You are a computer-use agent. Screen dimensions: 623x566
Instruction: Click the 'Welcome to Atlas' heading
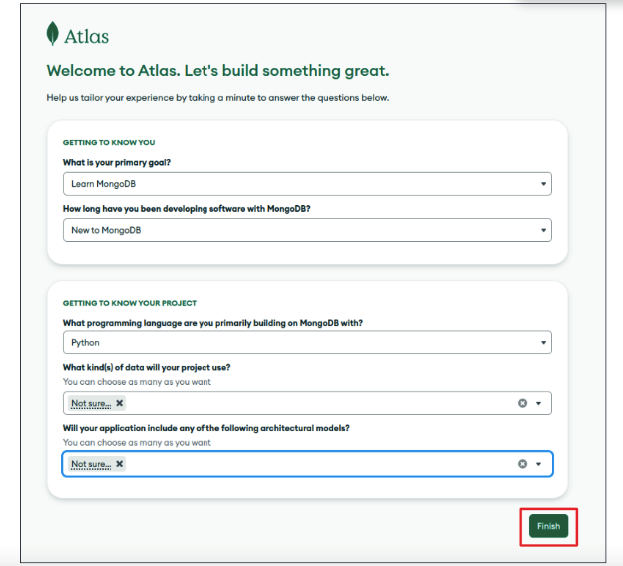[x=218, y=71]
